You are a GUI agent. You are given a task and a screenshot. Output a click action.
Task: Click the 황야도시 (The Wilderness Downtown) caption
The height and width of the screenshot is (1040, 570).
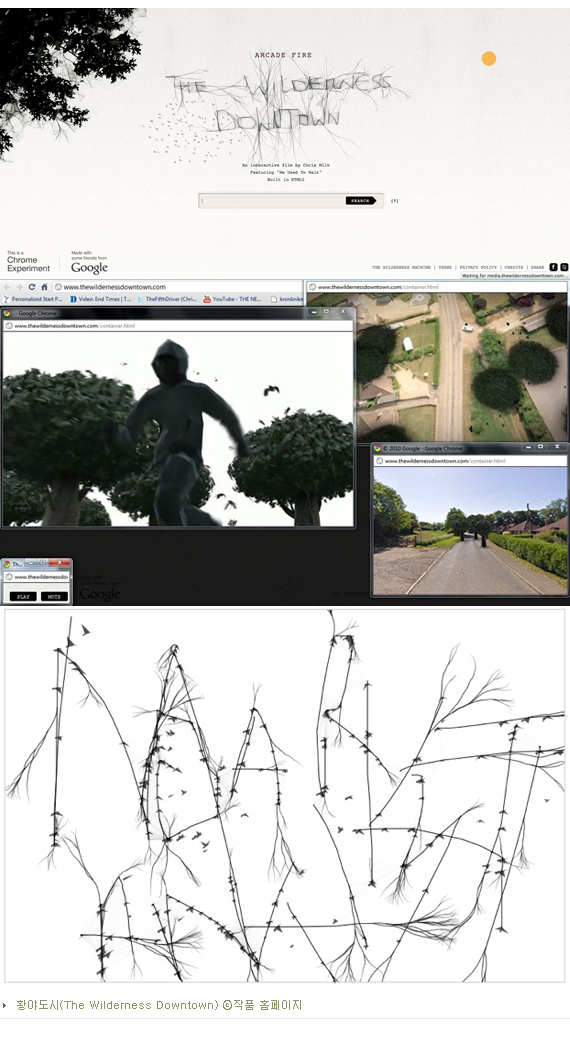(159, 1005)
